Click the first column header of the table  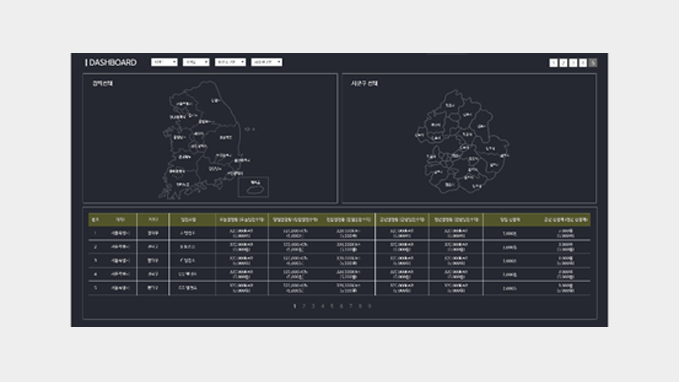pos(96,220)
